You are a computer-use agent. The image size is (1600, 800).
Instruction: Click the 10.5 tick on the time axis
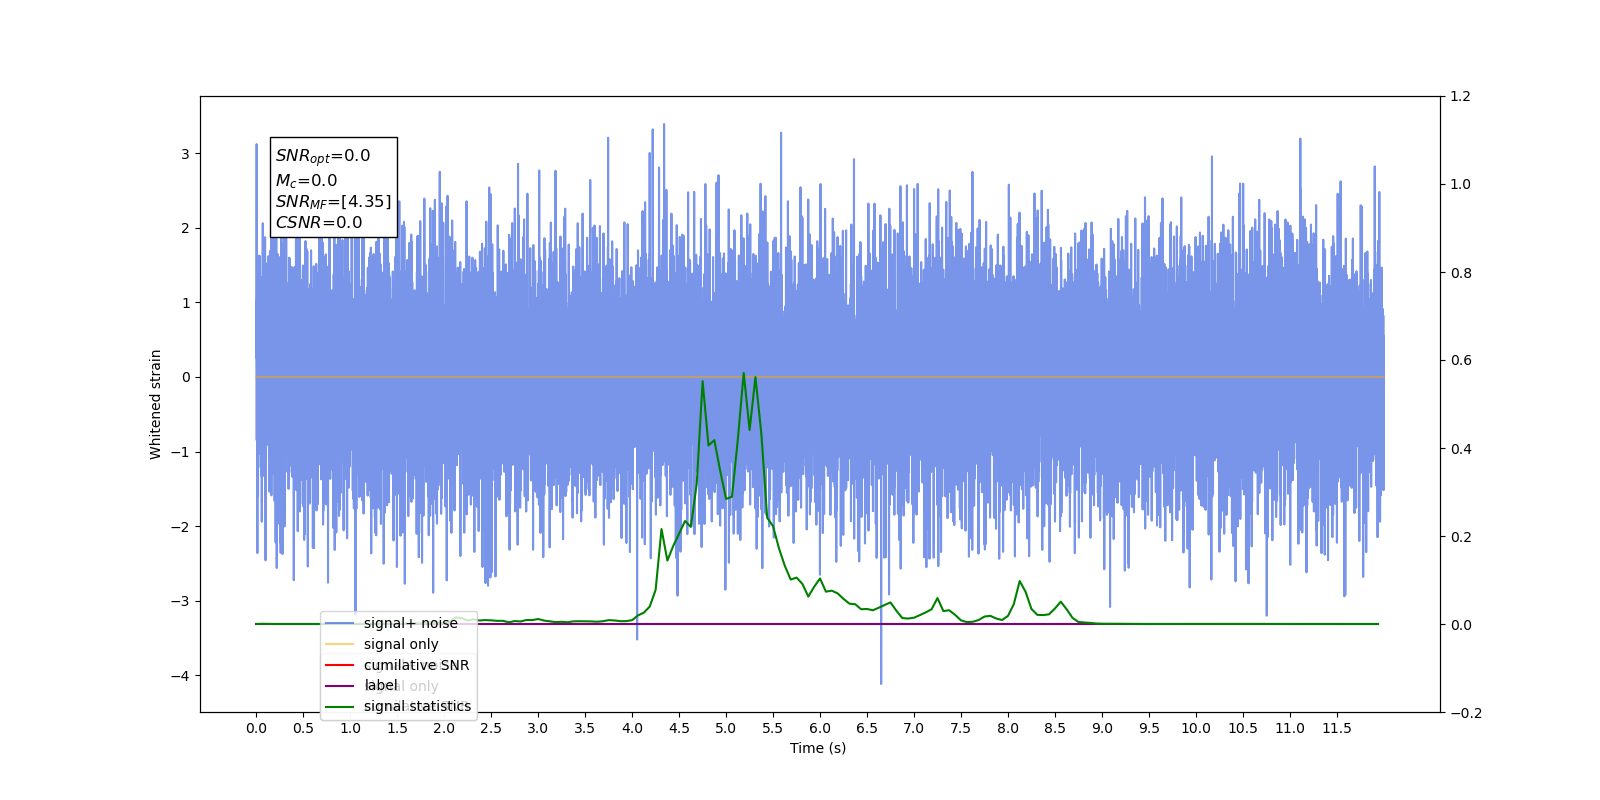click(x=1243, y=728)
